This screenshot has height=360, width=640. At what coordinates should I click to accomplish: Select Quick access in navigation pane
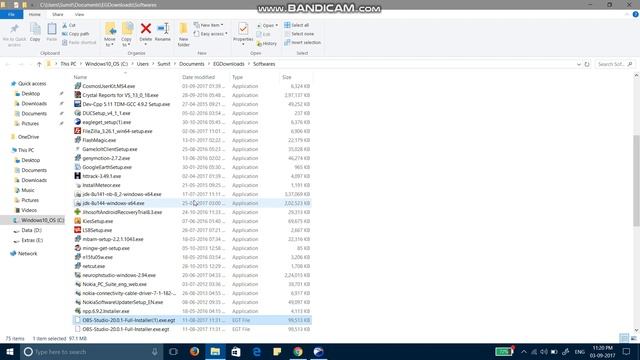point(32,84)
